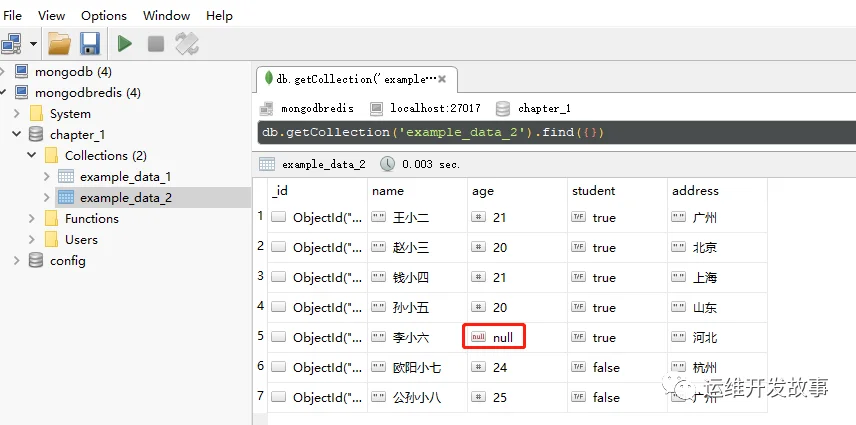The width and height of the screenshot is (856, 425).
Task: Expand the Users folder arrow
Action: click(x=32, y=240)
